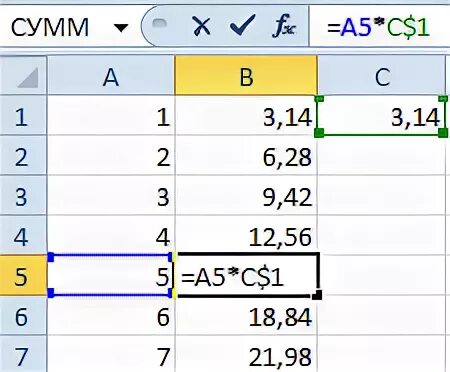Click cell B1 with value 3,14
This screenshot has height=372, width=450.
246,116
